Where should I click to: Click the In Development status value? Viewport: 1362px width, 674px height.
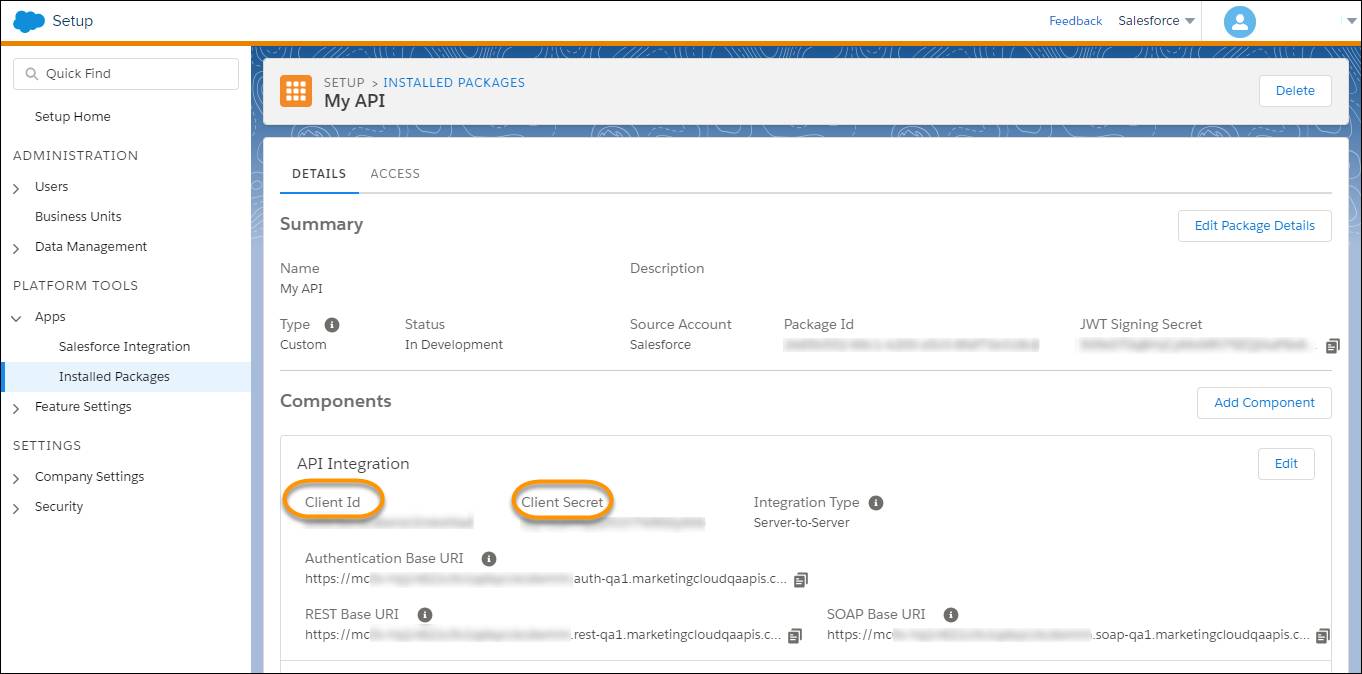pyautogui.click(x=454, y=345)
